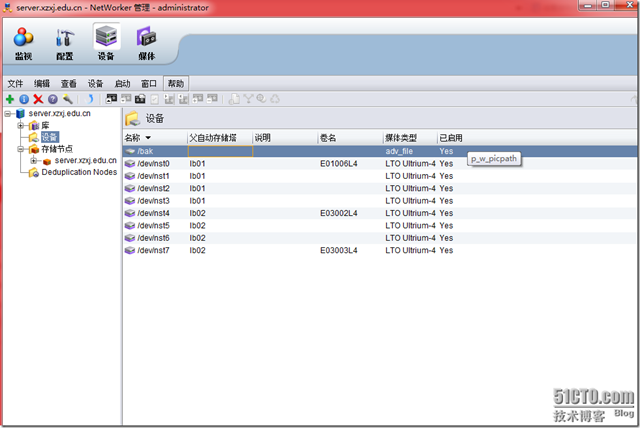Click the blue curved arrow Refresh icon
Image resolution: width=640 pixels, height=428 pixels.
[x=90, y=99]
